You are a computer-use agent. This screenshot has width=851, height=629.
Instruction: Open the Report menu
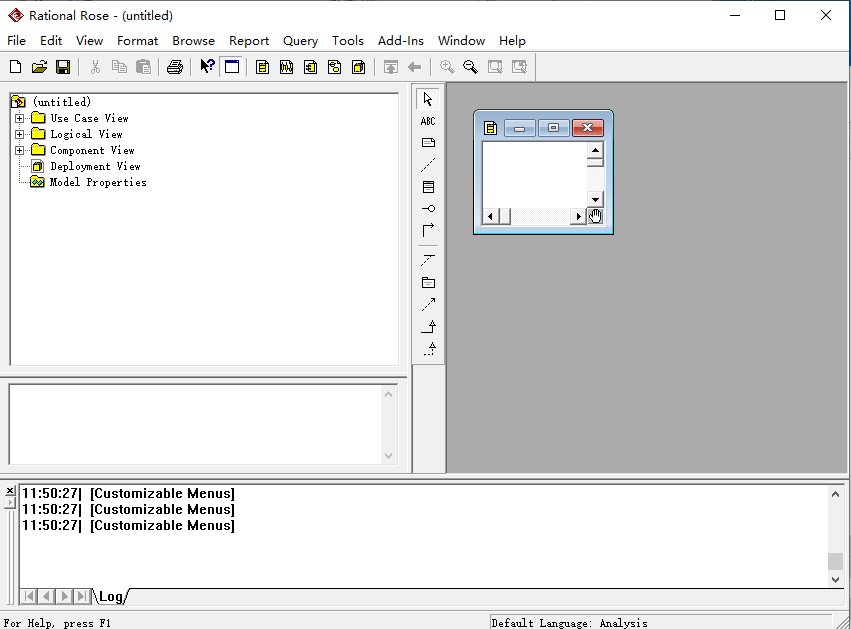[x=249, y=41]
